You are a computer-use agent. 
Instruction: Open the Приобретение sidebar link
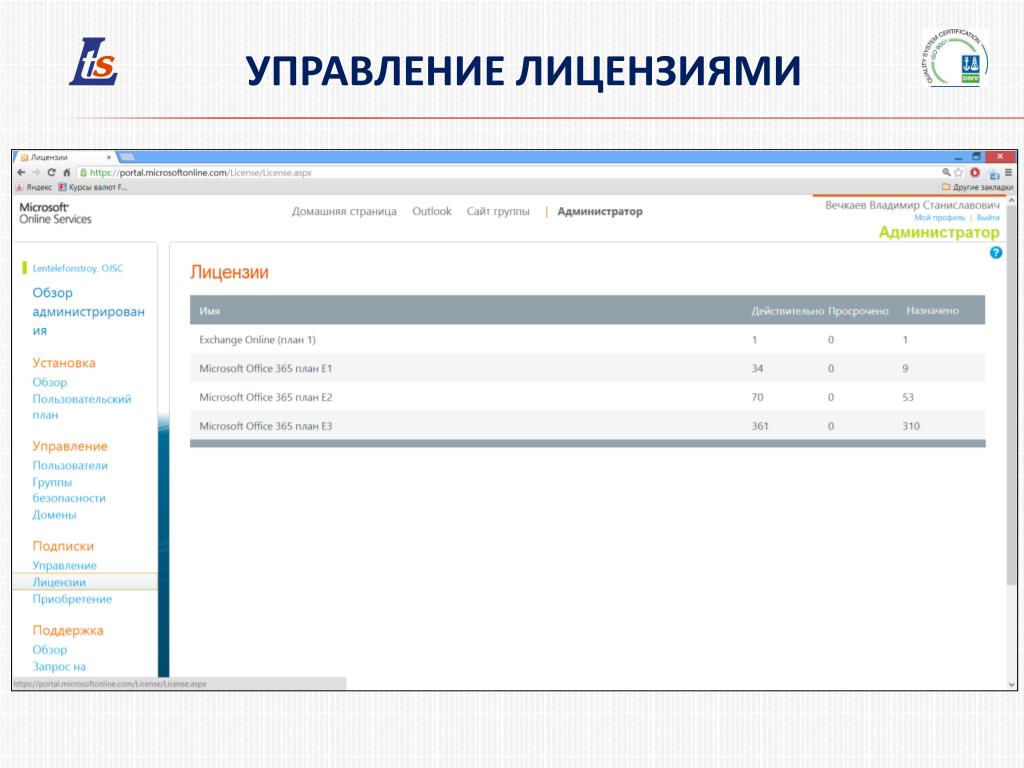click(72, 599)
